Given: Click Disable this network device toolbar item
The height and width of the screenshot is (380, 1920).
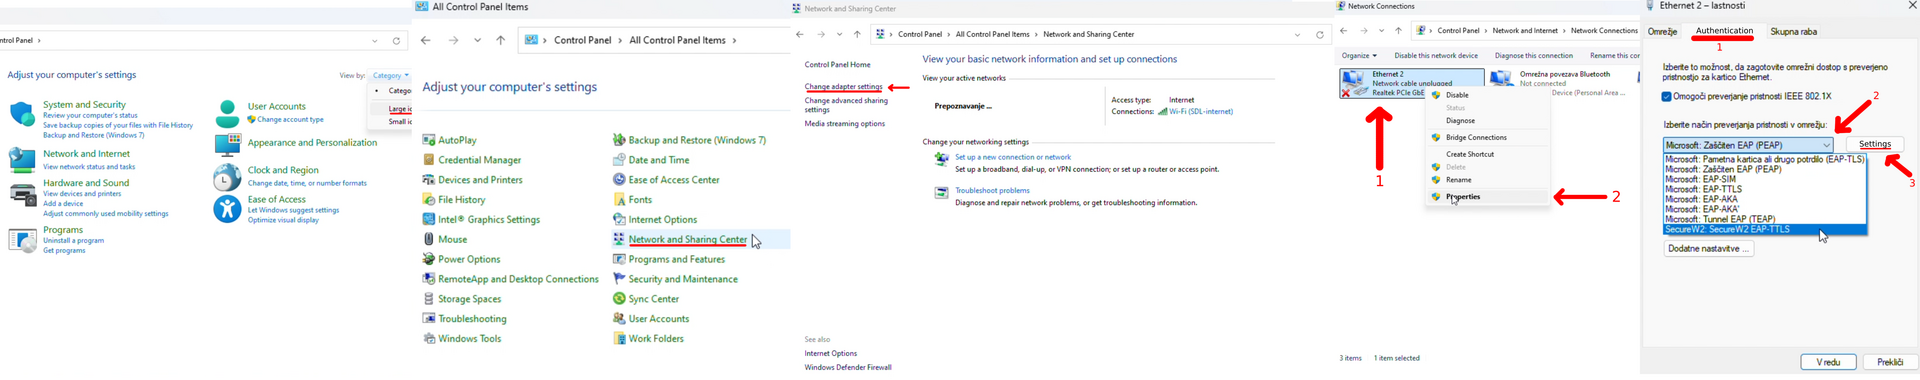Looking at the screenshot, I should click(1436, 56).
